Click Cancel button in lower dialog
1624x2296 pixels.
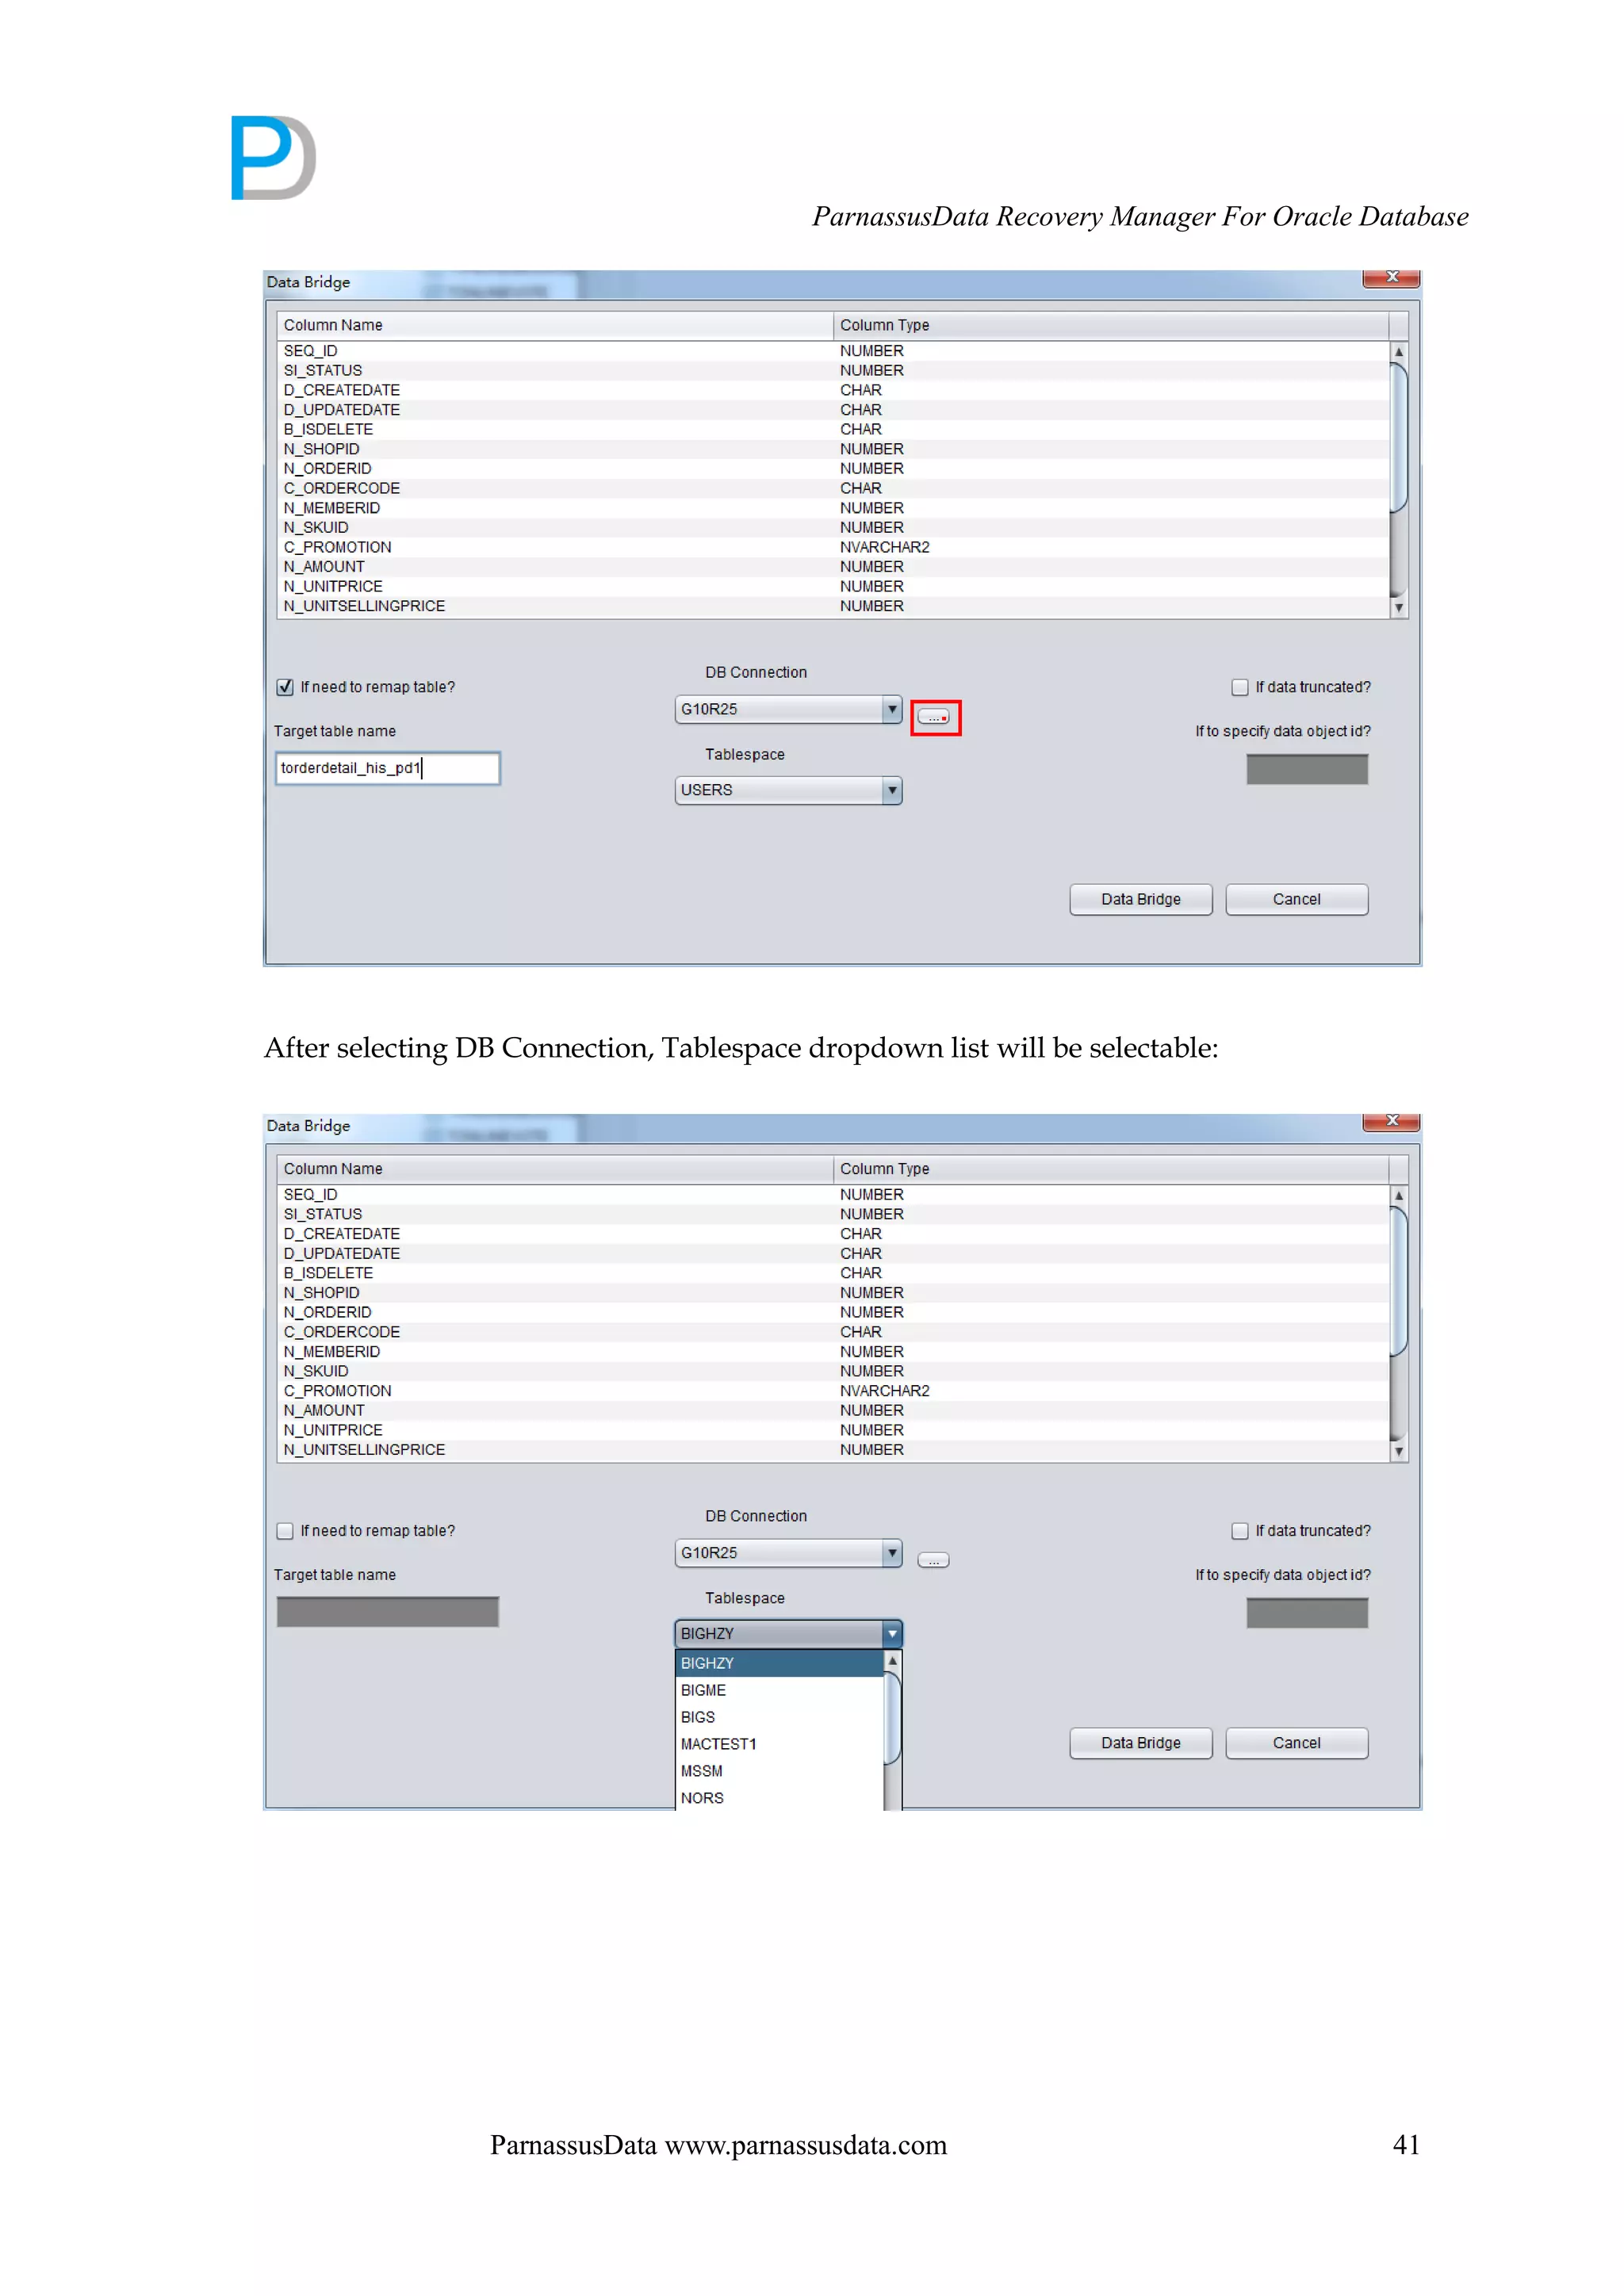(1297, 1743)
